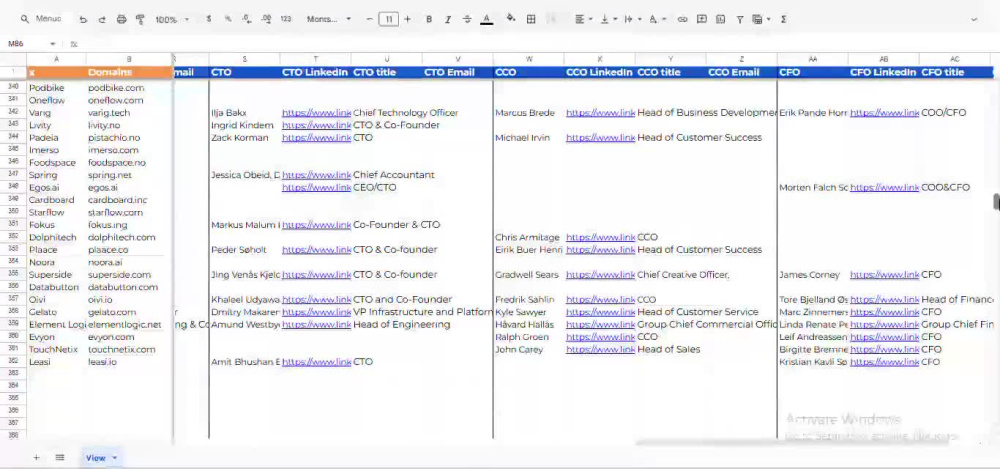
Task: Toggle bold formatting
Action: point(429,19)
